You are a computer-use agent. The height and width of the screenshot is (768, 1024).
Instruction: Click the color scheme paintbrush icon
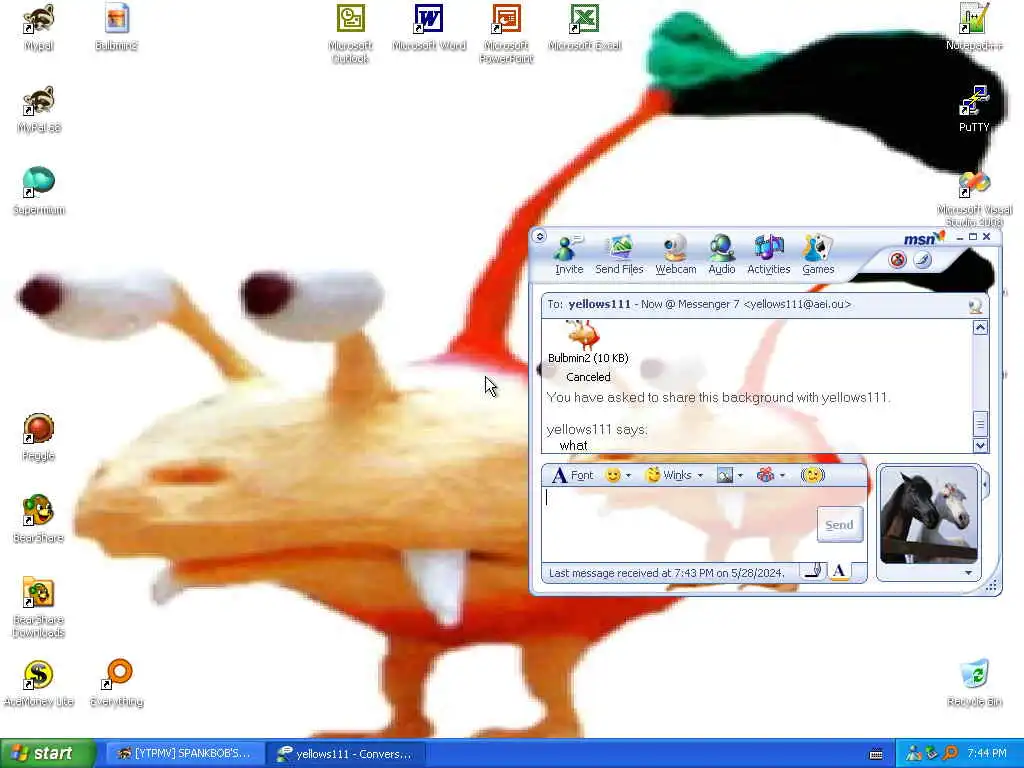[x=922, y=260]
